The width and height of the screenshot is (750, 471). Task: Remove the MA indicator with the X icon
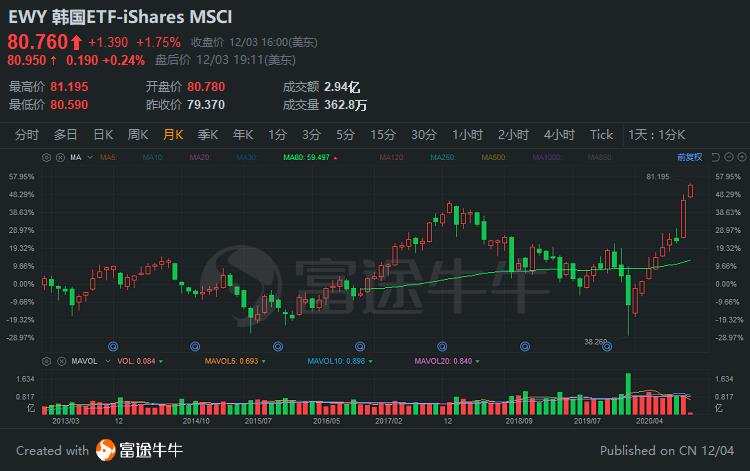tap(60, 157)
